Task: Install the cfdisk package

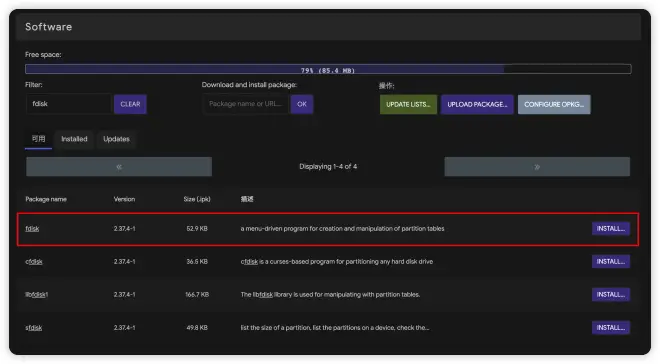Action: (x=611, y=261)
